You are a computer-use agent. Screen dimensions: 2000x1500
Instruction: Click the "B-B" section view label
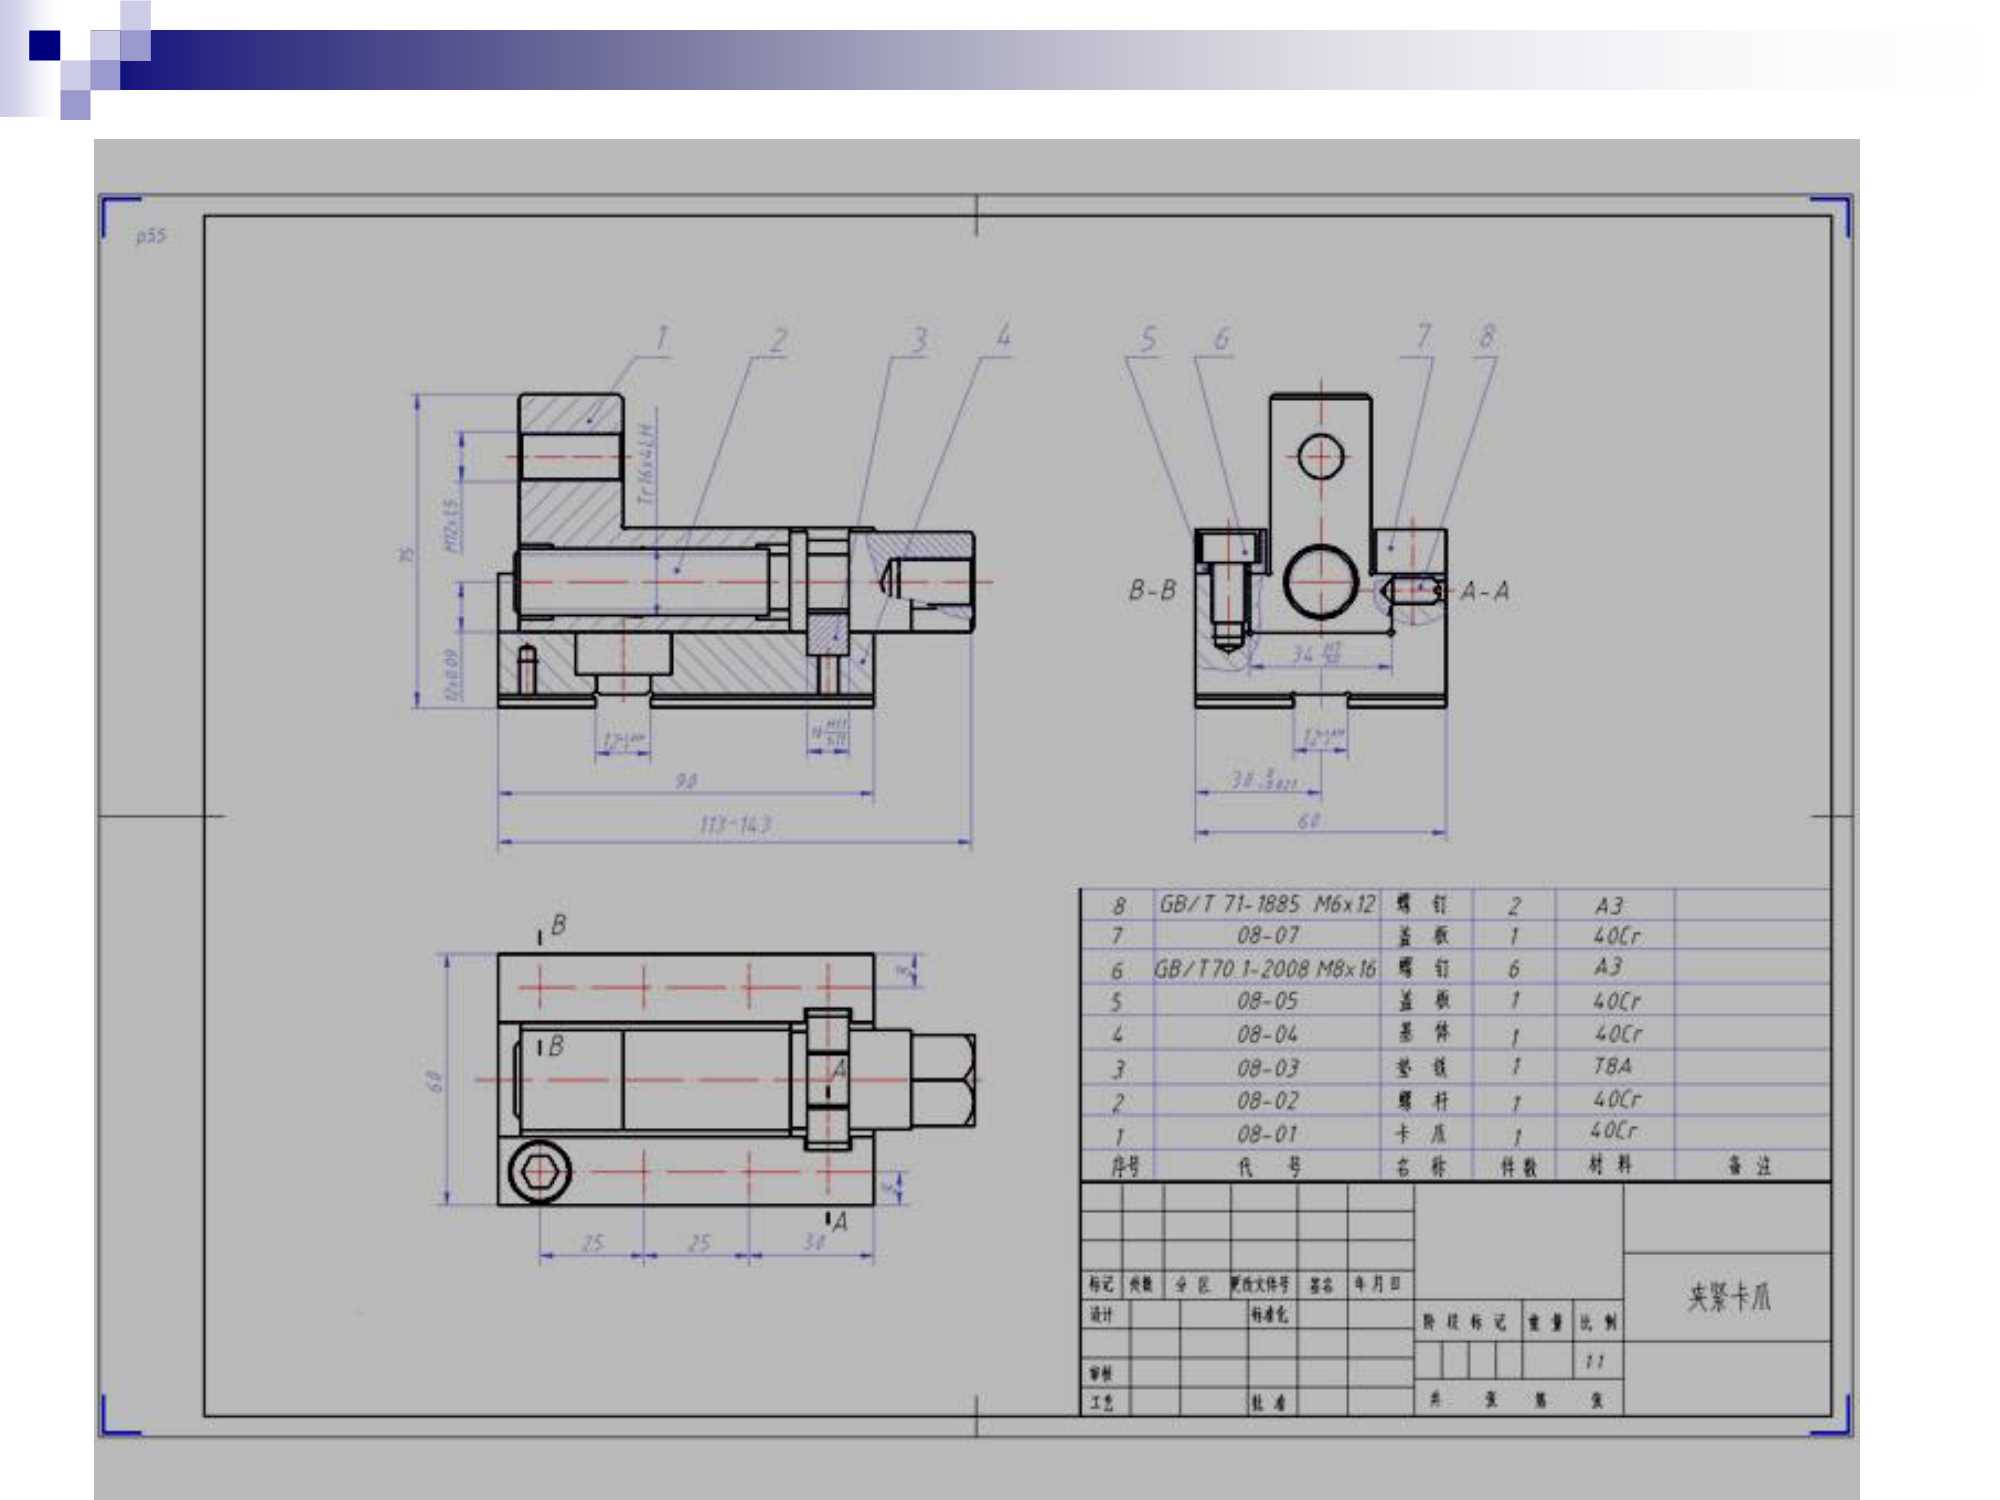click(x=1152, y=590)
